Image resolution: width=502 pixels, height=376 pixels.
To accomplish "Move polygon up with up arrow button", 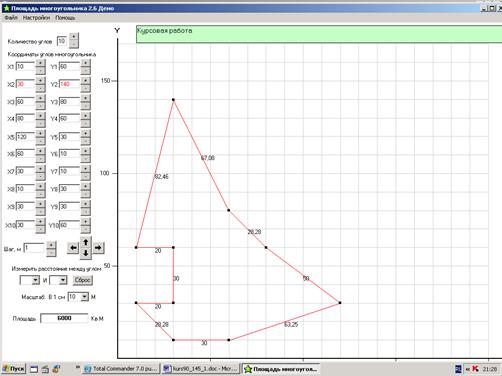I will point(86,242).
